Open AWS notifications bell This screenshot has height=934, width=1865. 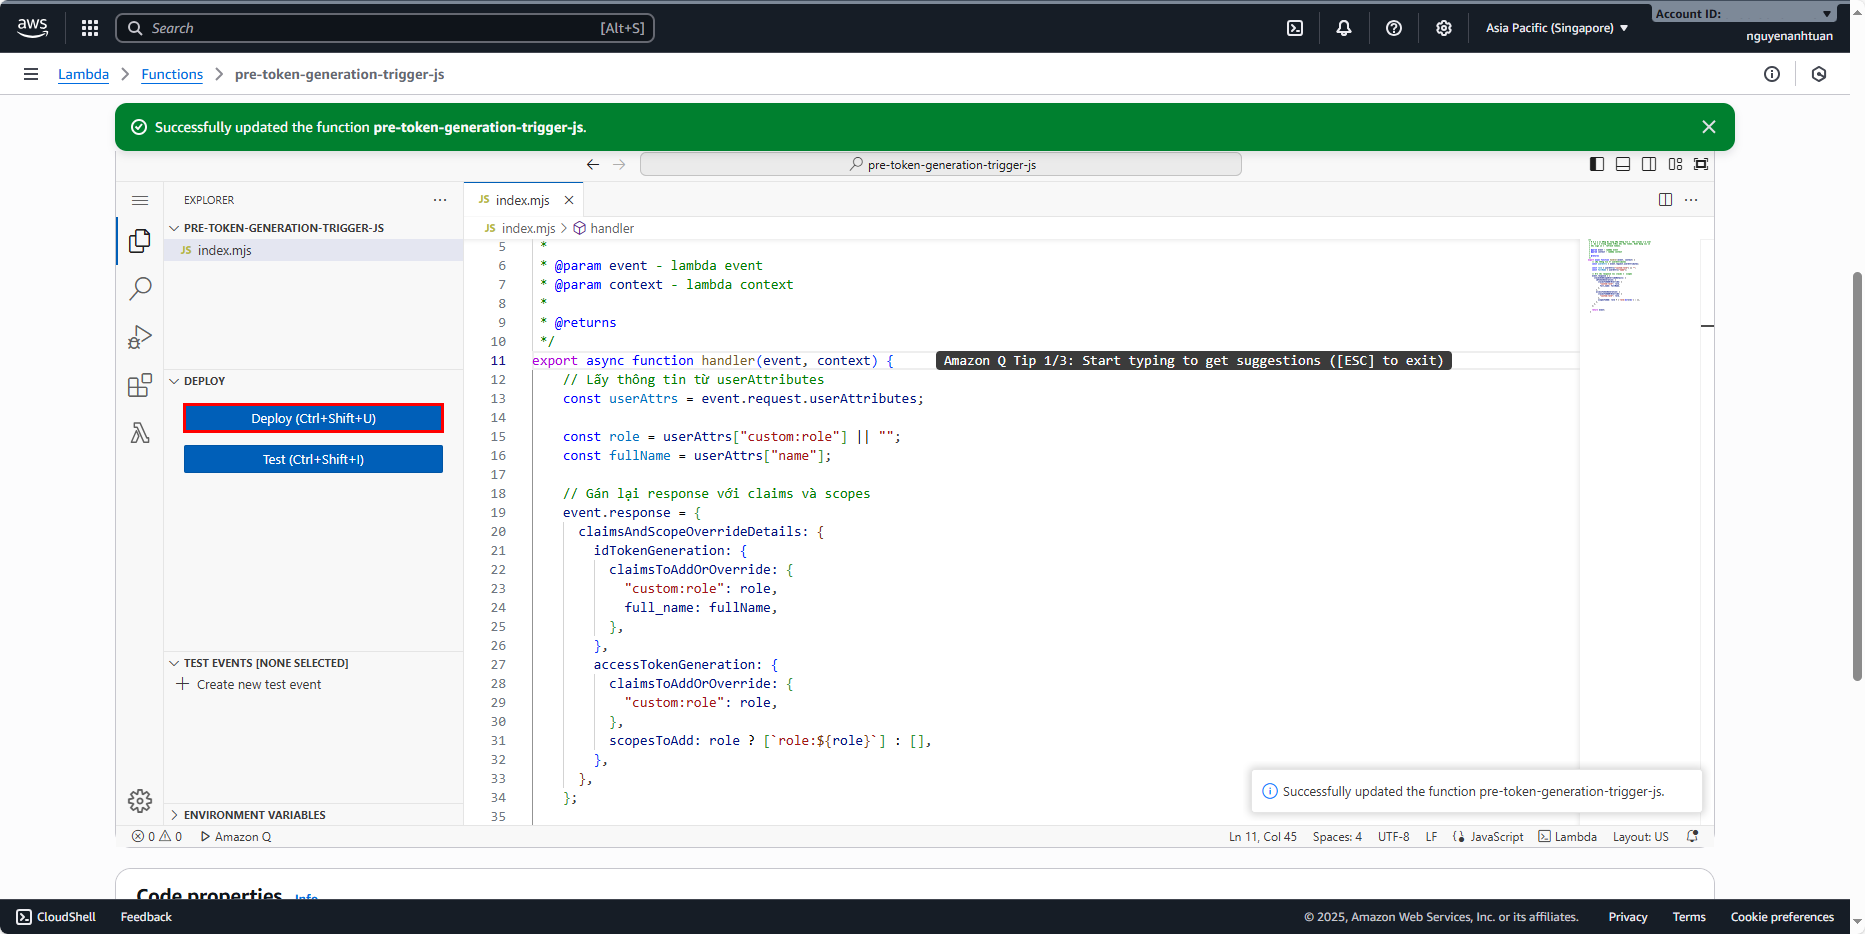[x=1344, y=28]
